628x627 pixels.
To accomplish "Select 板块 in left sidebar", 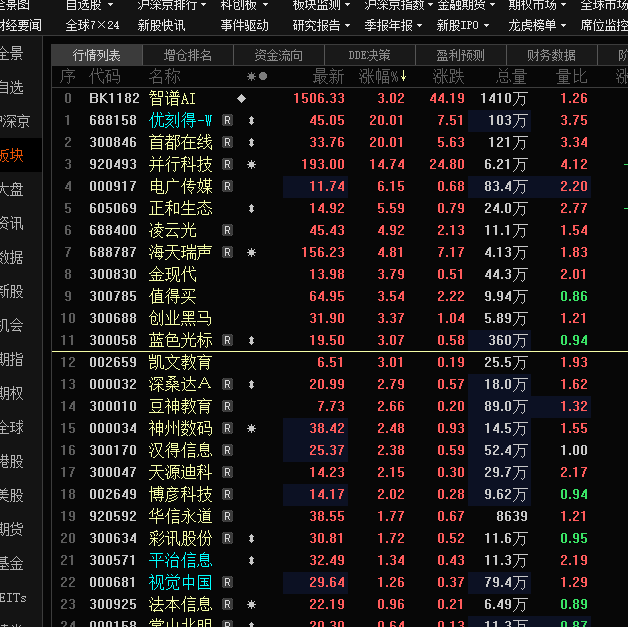I will pyautogui.click(x=12, y=155).
